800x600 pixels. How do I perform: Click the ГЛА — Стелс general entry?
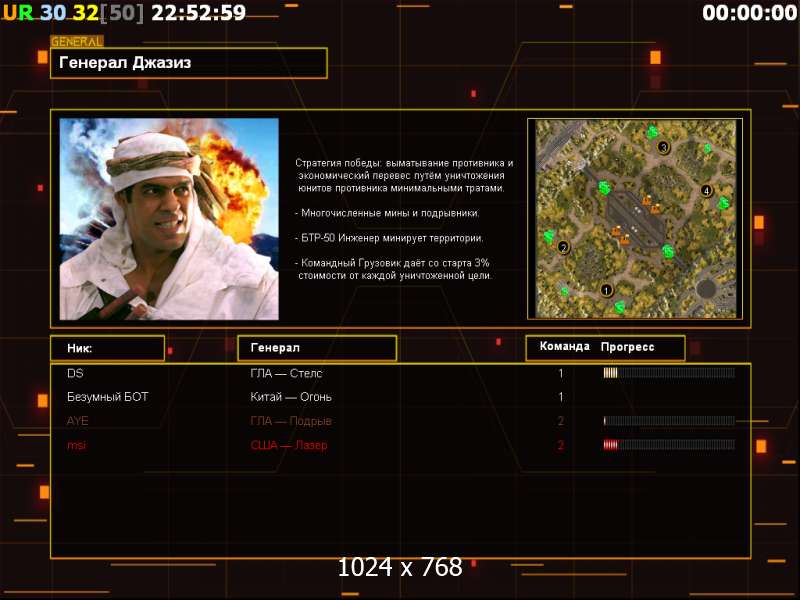pos(286,373)
